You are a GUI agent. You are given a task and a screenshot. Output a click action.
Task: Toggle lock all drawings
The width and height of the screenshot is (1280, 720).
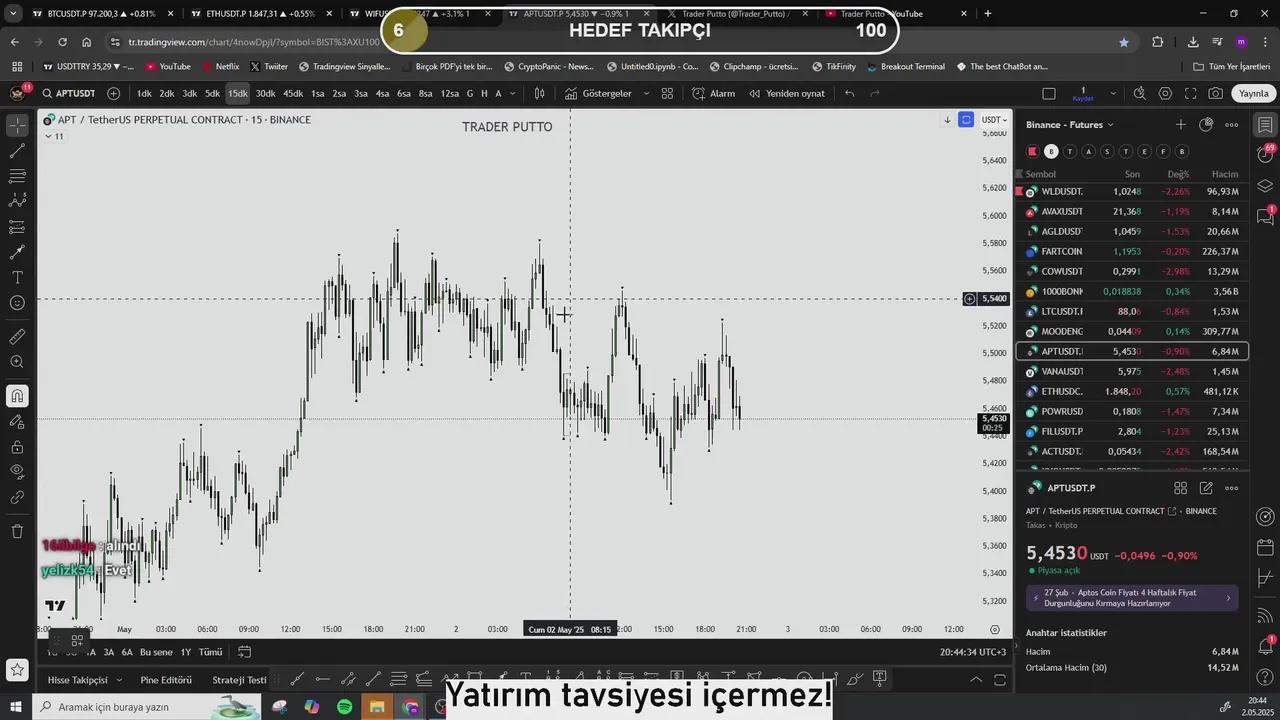(x=17, y=447)
